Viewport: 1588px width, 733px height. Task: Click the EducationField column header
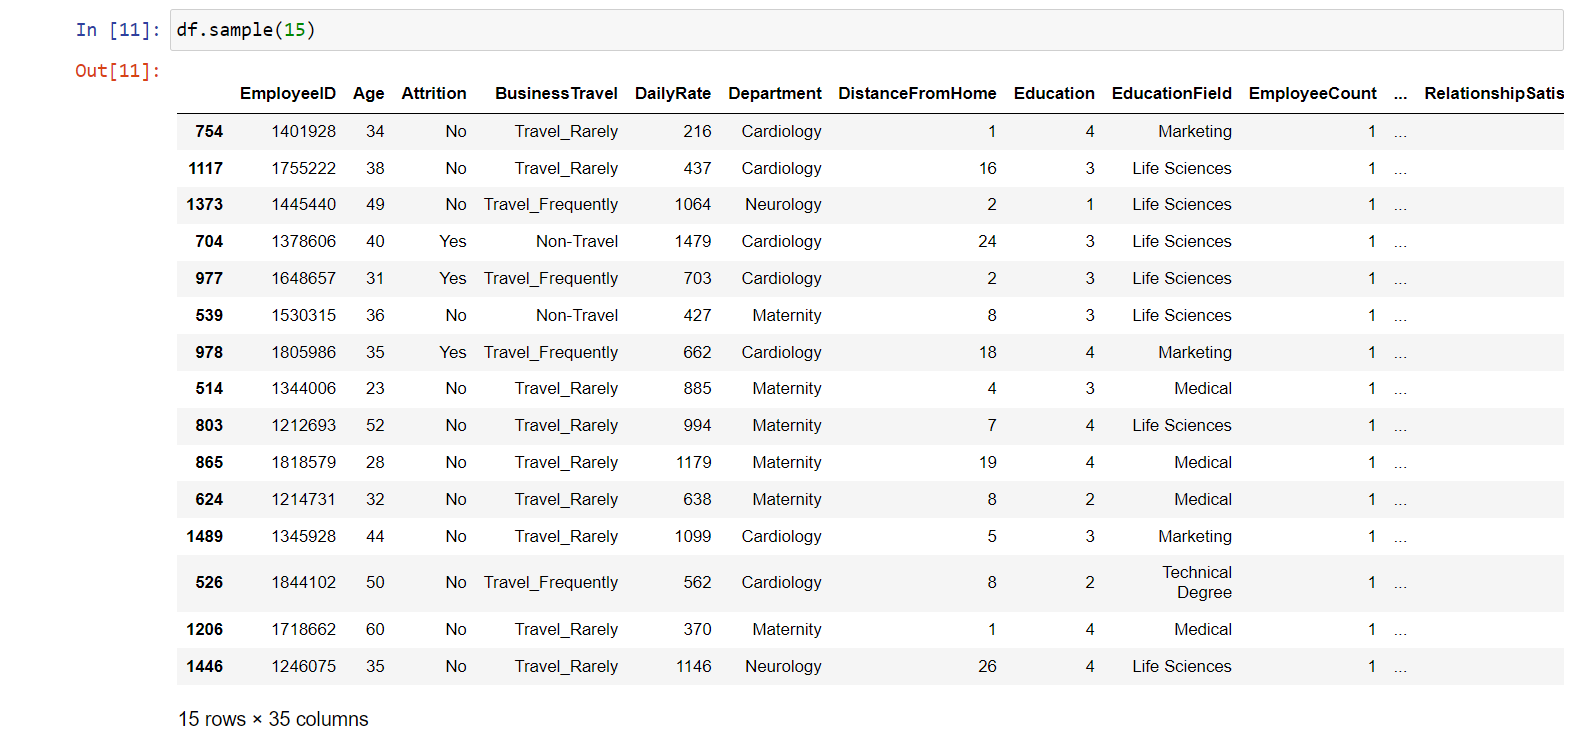coord(1172,93)
